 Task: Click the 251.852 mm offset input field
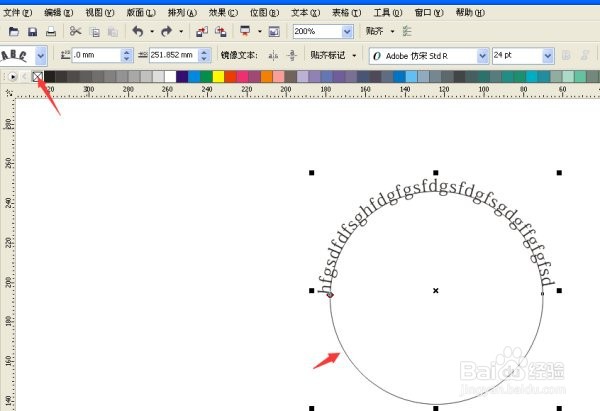[x=174, y=55]
